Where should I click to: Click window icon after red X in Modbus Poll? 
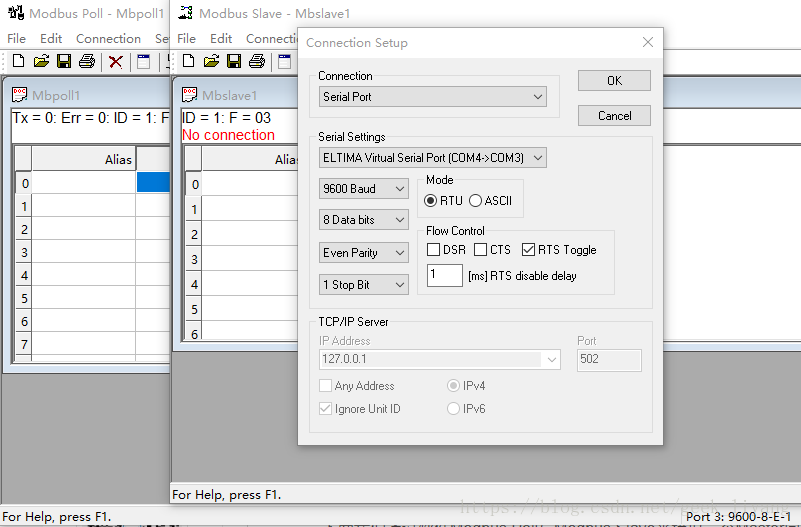[x=144, y=61]
